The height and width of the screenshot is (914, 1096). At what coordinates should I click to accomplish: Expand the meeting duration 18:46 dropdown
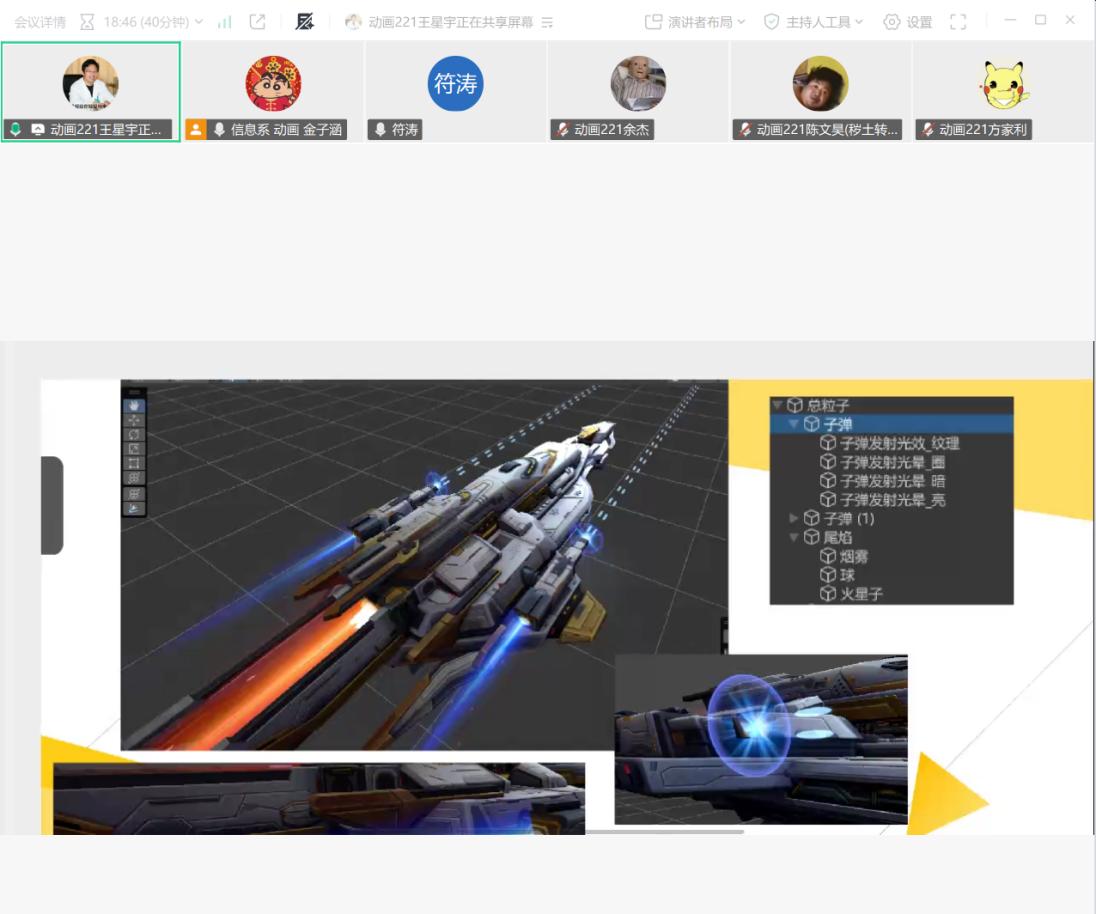(x=153, y=22)
